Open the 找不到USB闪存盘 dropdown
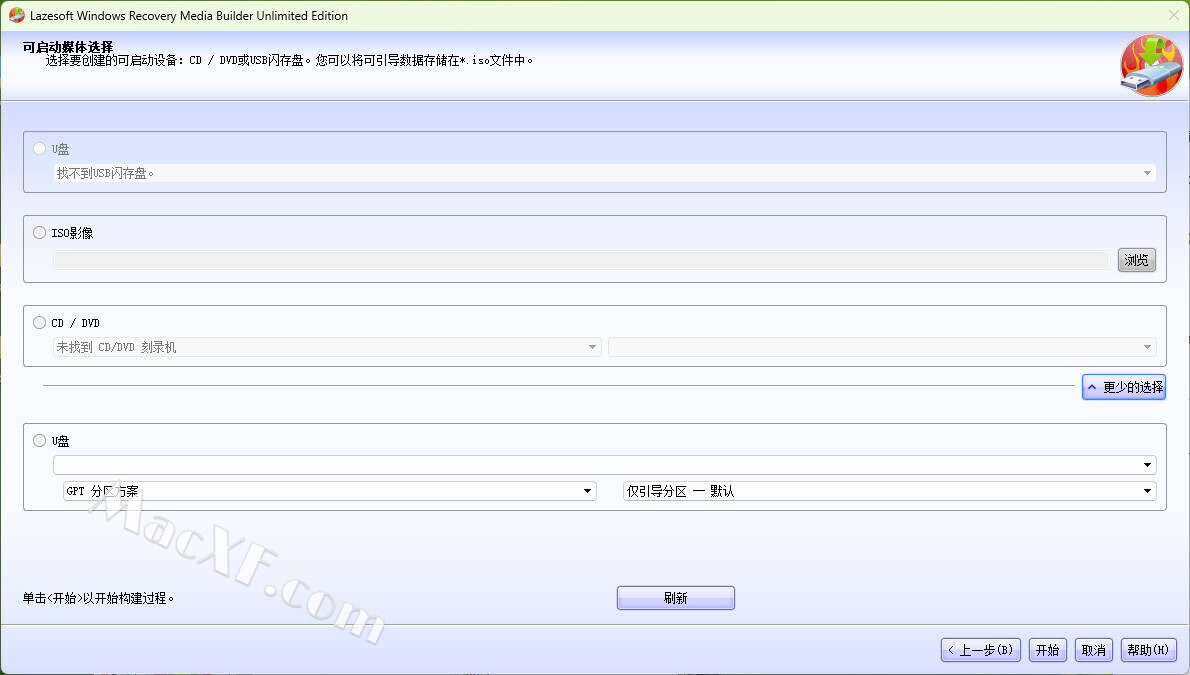The height and width of the screenshot is (675, 1190). tap(605, 173)
